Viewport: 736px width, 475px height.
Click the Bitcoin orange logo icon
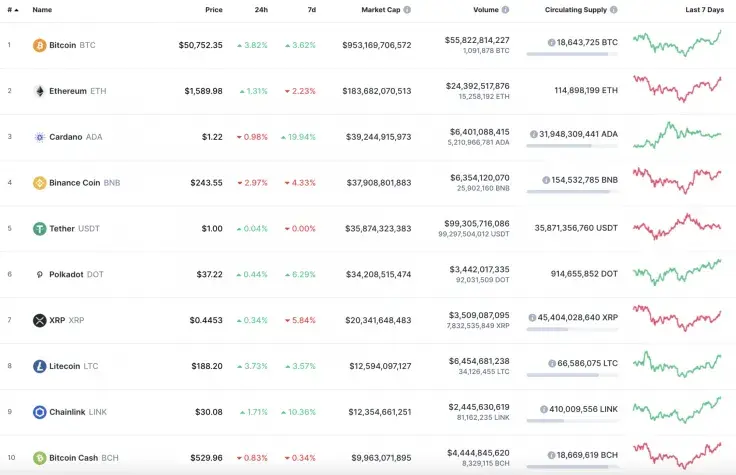(39, 45)
